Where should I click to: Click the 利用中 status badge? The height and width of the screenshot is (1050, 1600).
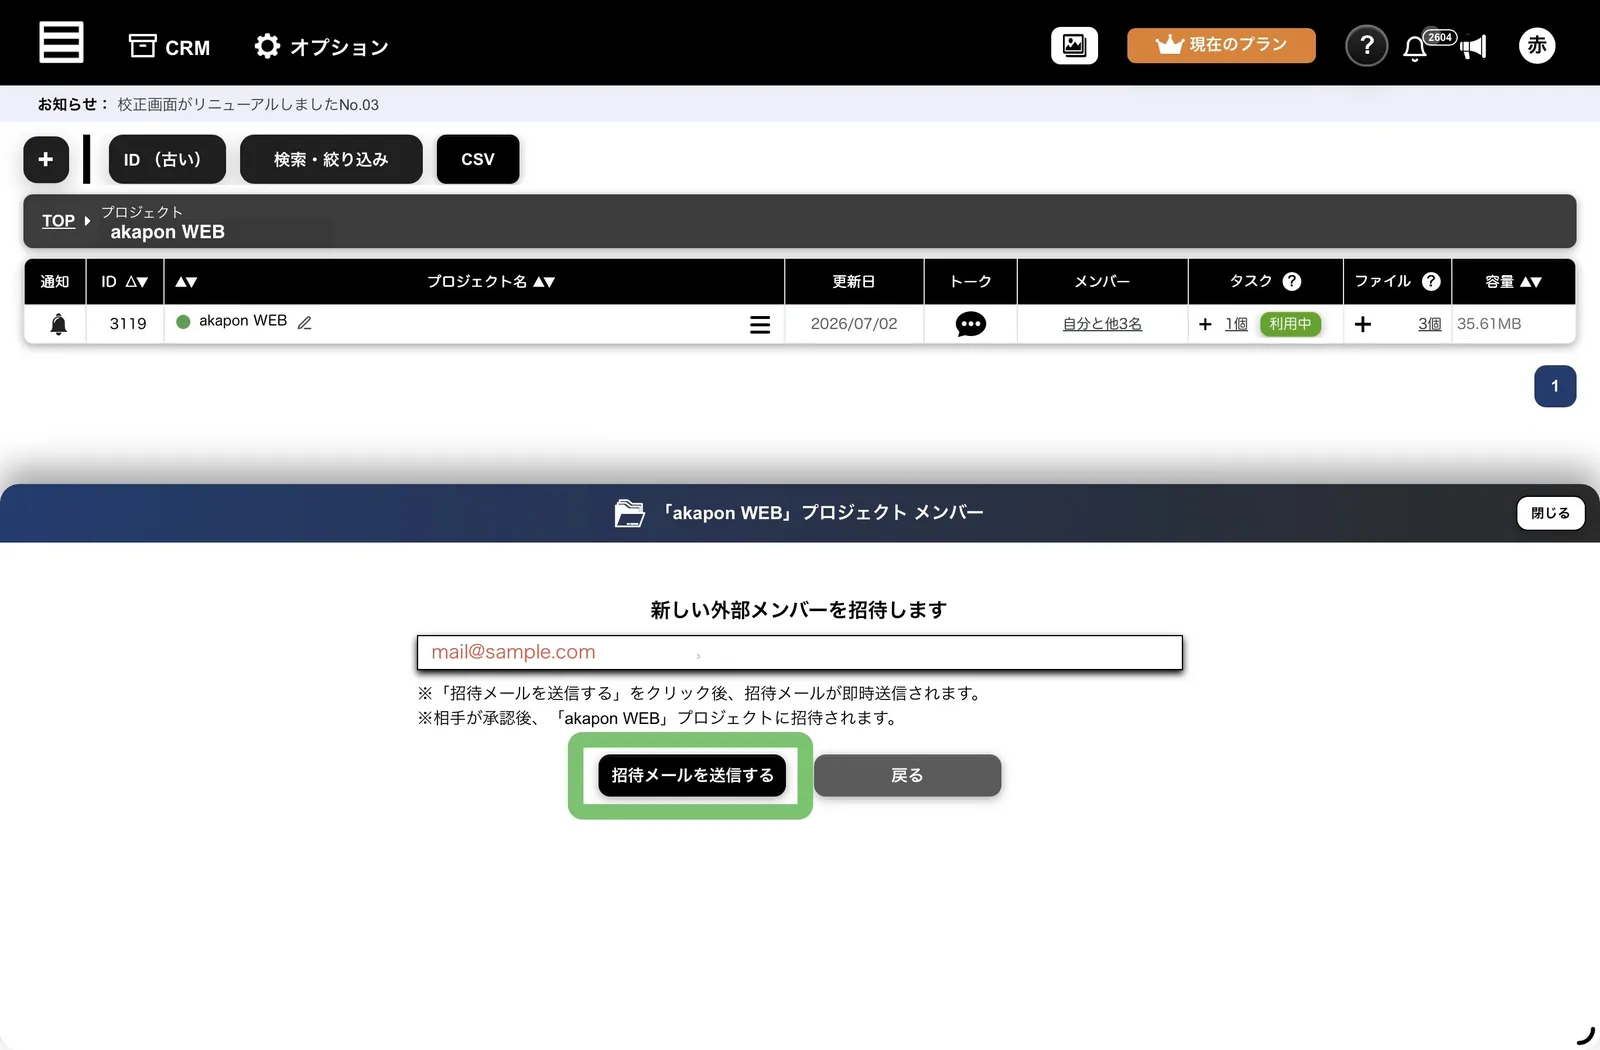(1290, 324)
